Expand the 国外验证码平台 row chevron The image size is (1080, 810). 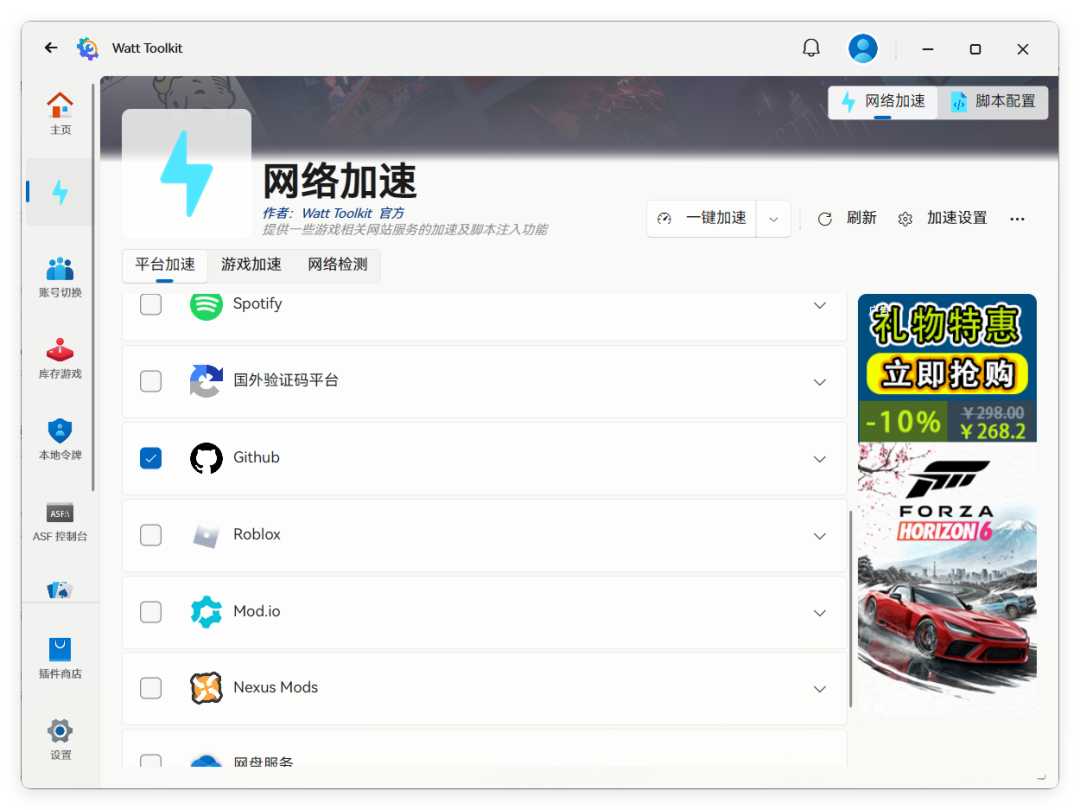(x=820, y=382)
